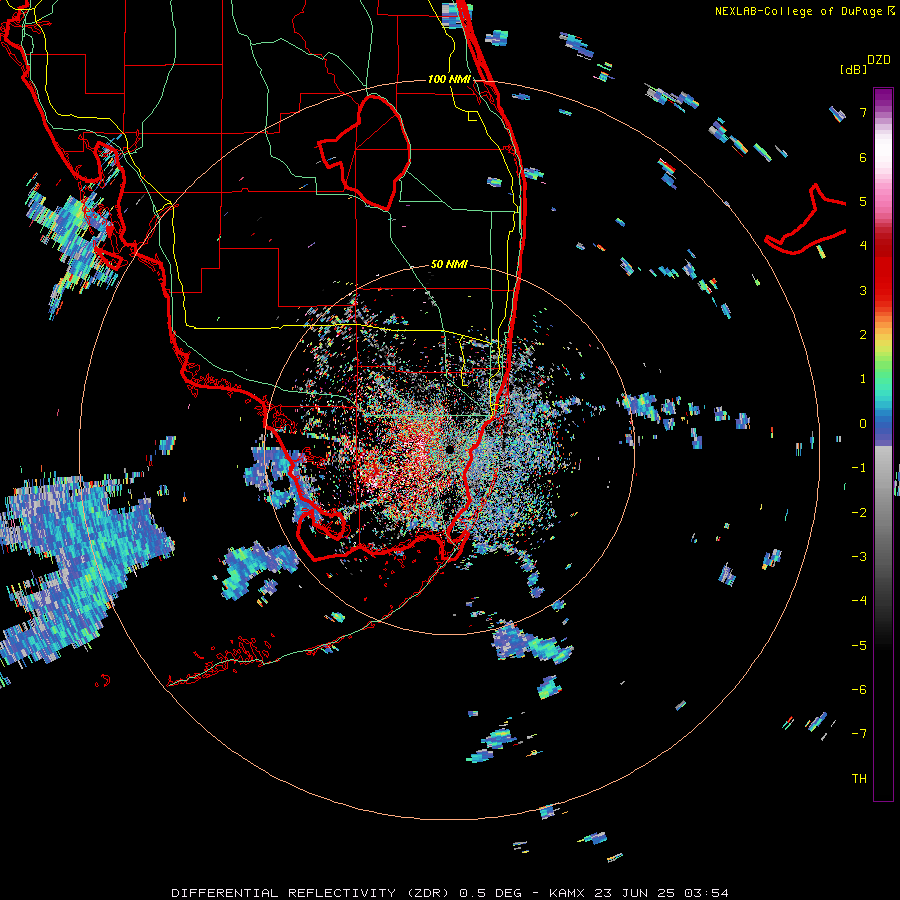Click the [dB] units label
This screenshot has width=900, height=900.
tap(853, 69)
